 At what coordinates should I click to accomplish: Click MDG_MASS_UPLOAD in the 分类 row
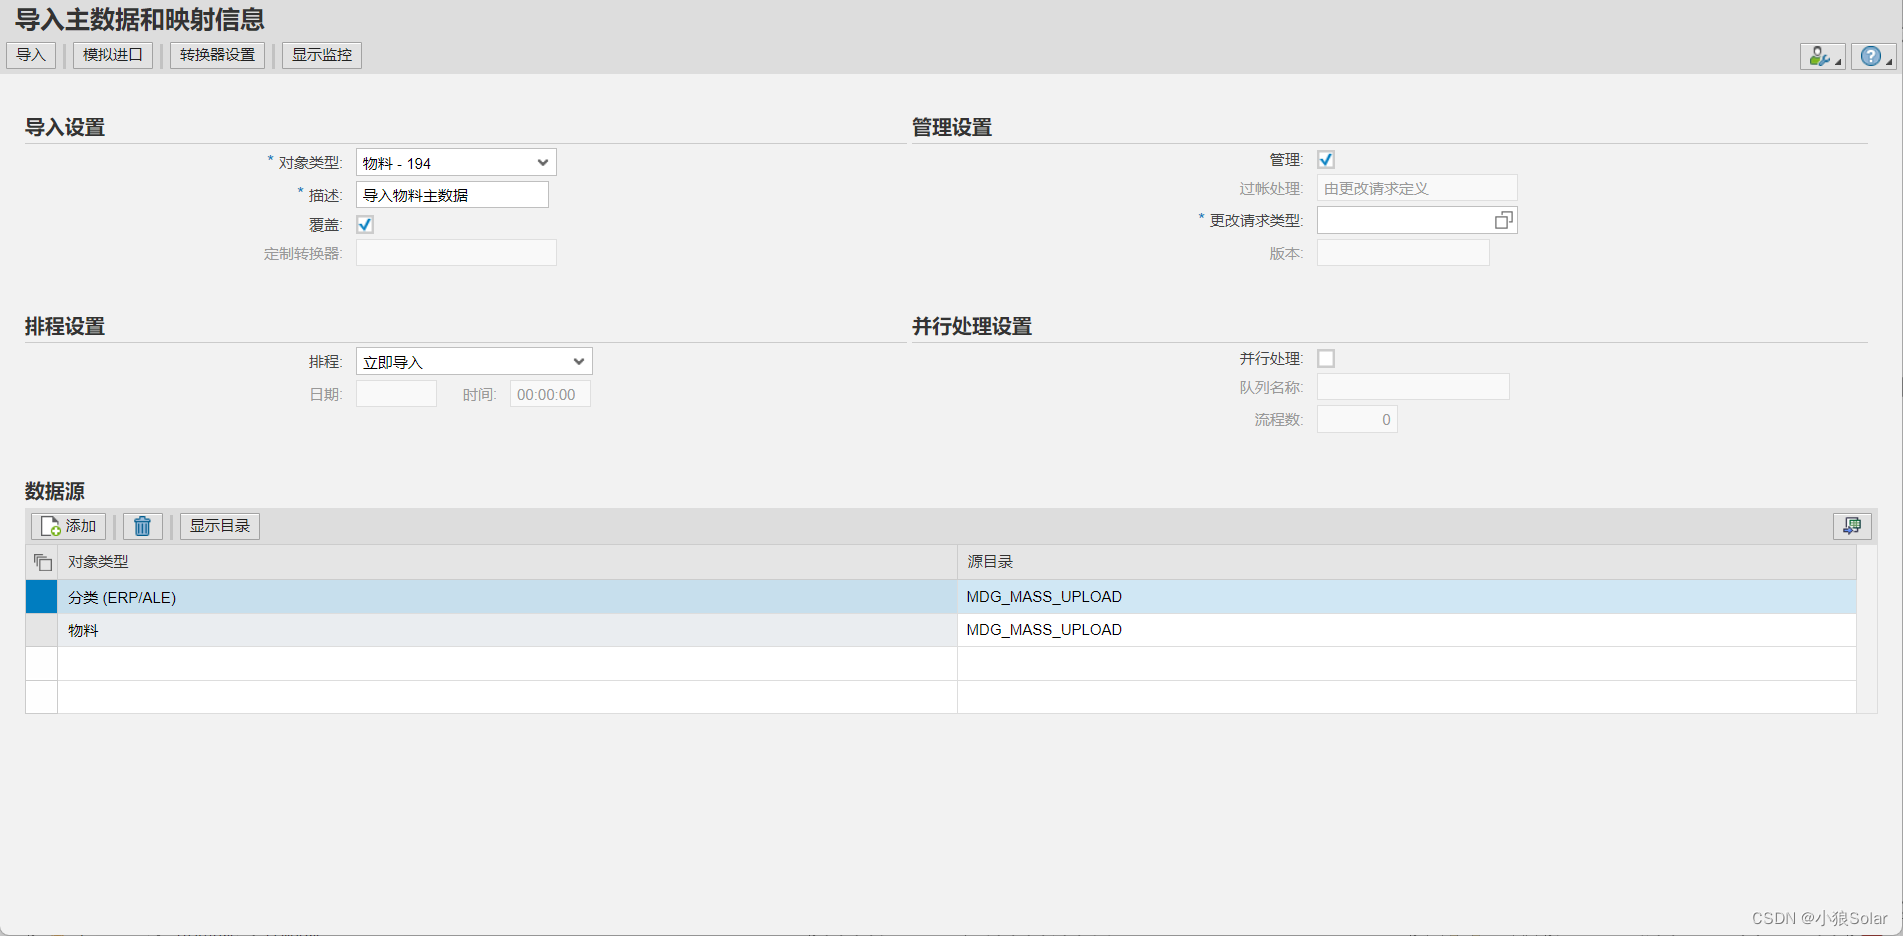point(1044,597)
